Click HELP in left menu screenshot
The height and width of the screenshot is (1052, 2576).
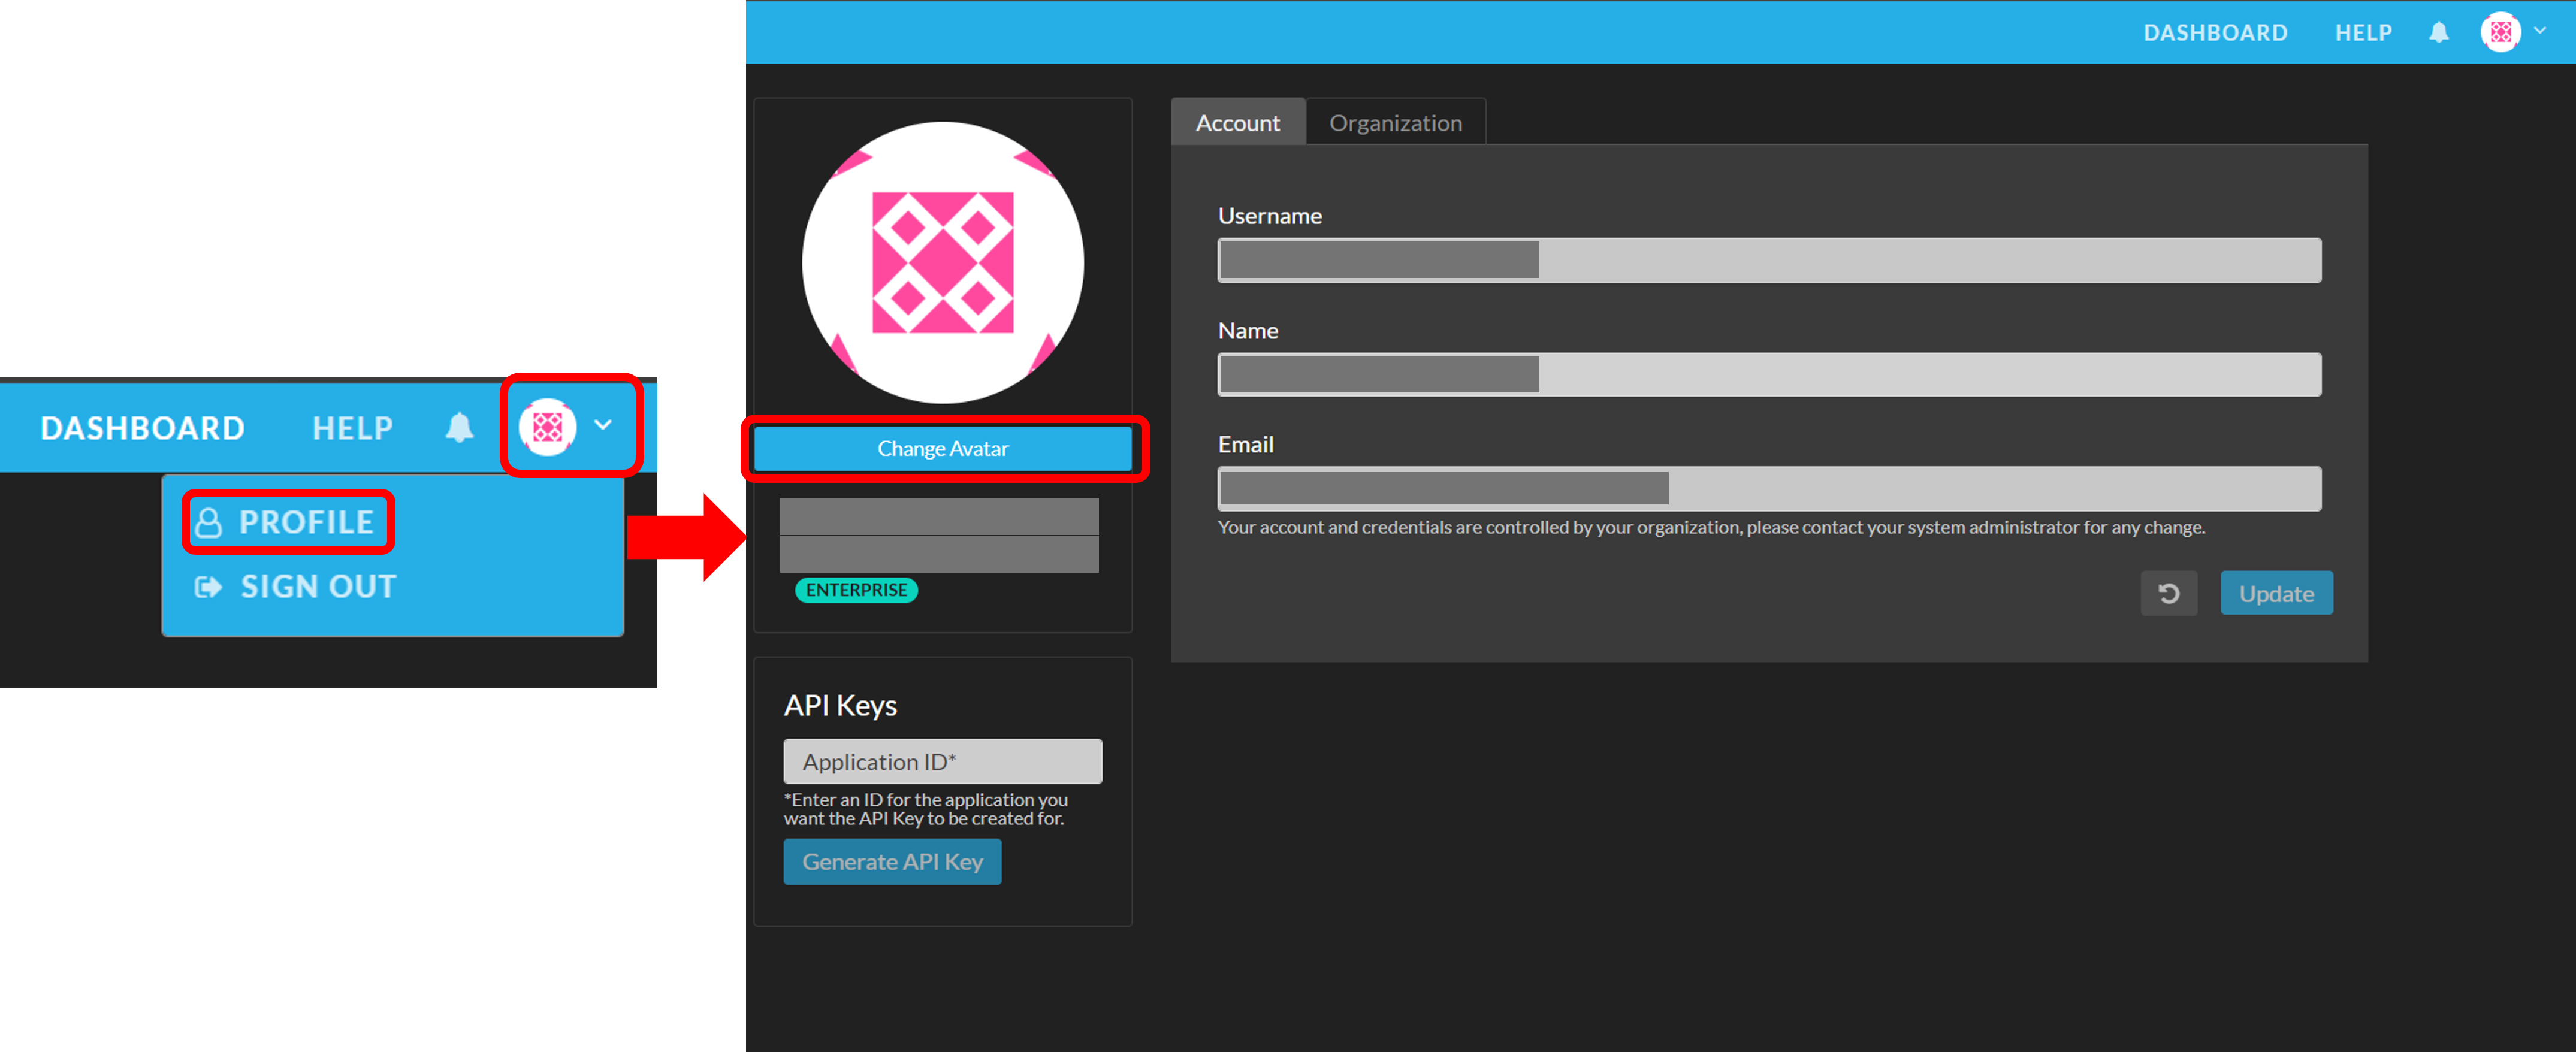coord(353,428)
